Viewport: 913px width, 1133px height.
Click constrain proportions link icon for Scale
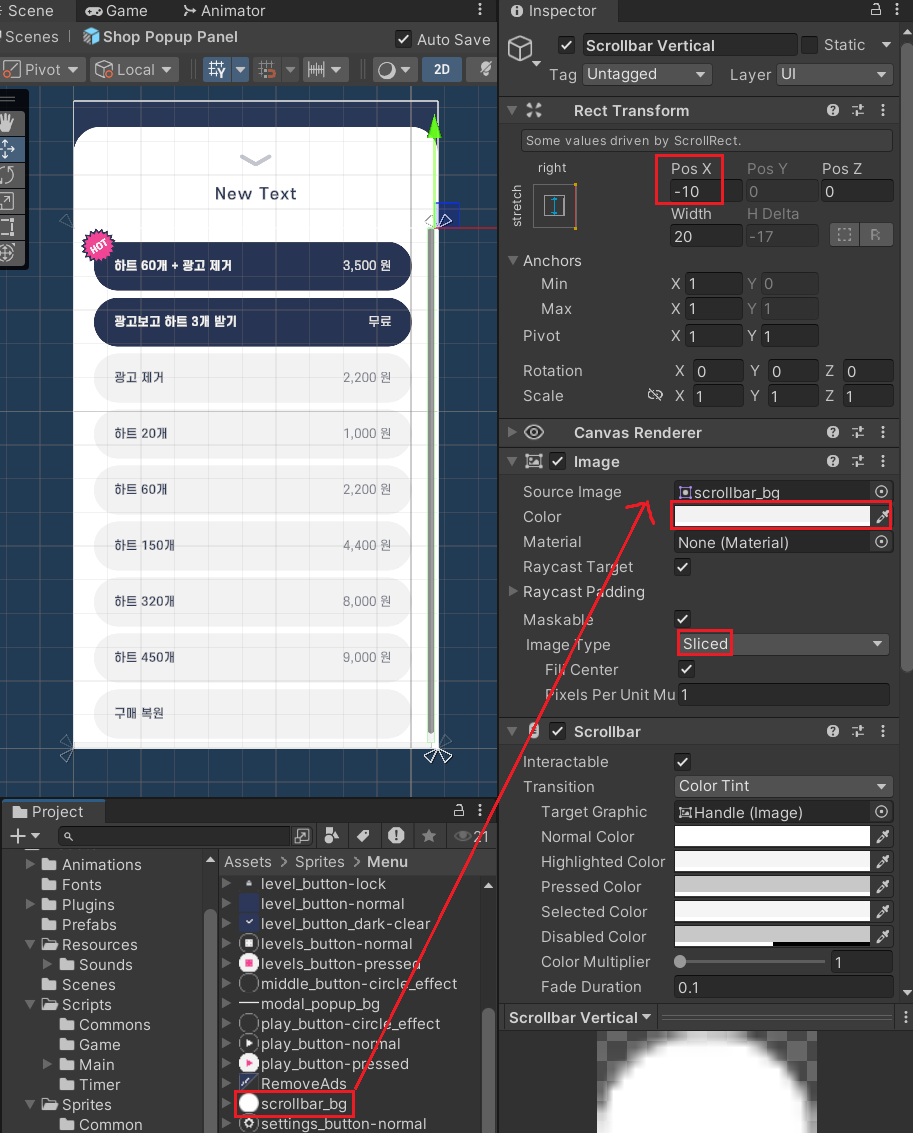click(x=655, y=395)
